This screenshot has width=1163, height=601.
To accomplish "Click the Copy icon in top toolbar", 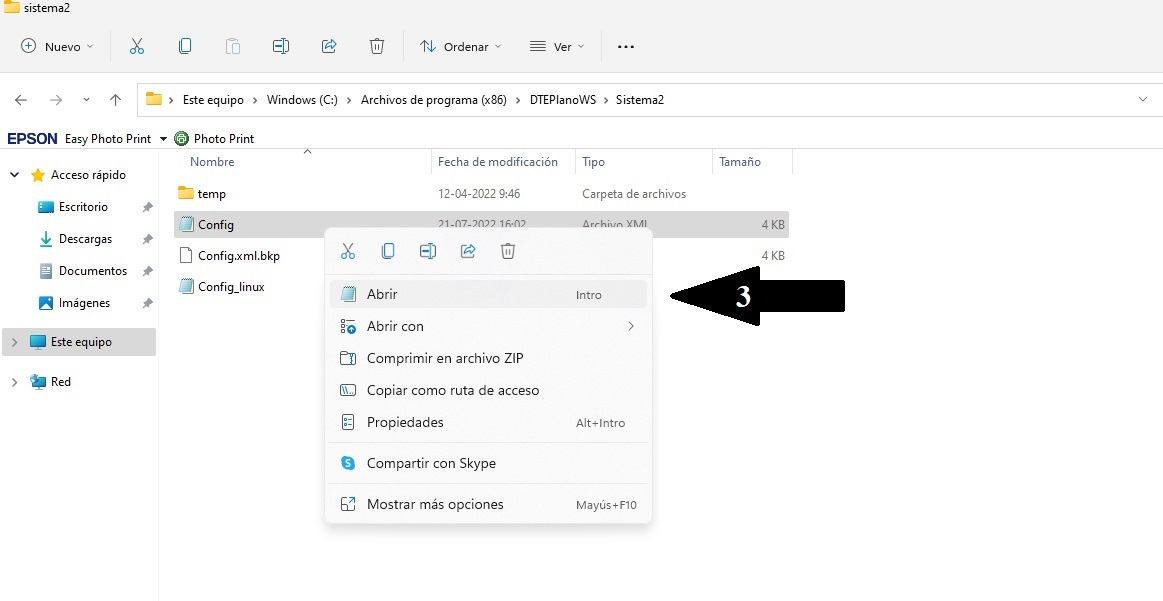I will click(185, 46).
